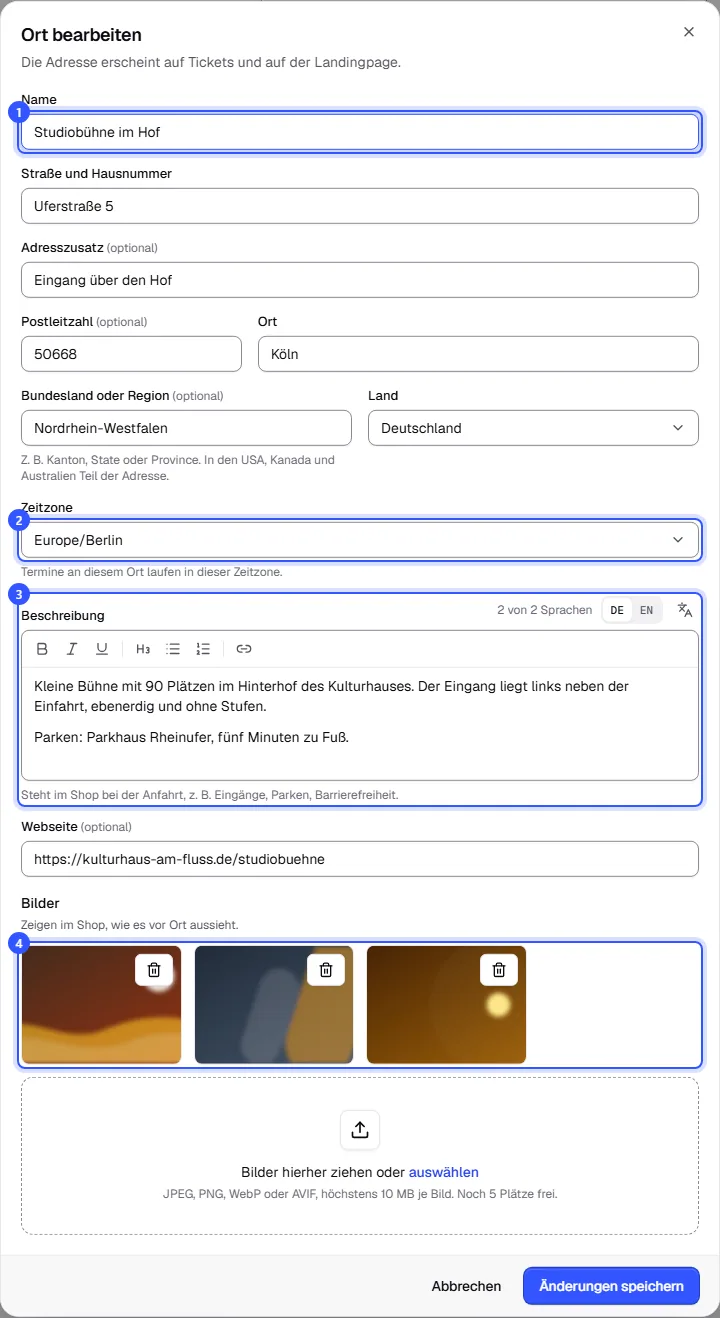Click the '2 von 2 Sprachen' text
720x1318 pixels.
(x=544, y=610)
